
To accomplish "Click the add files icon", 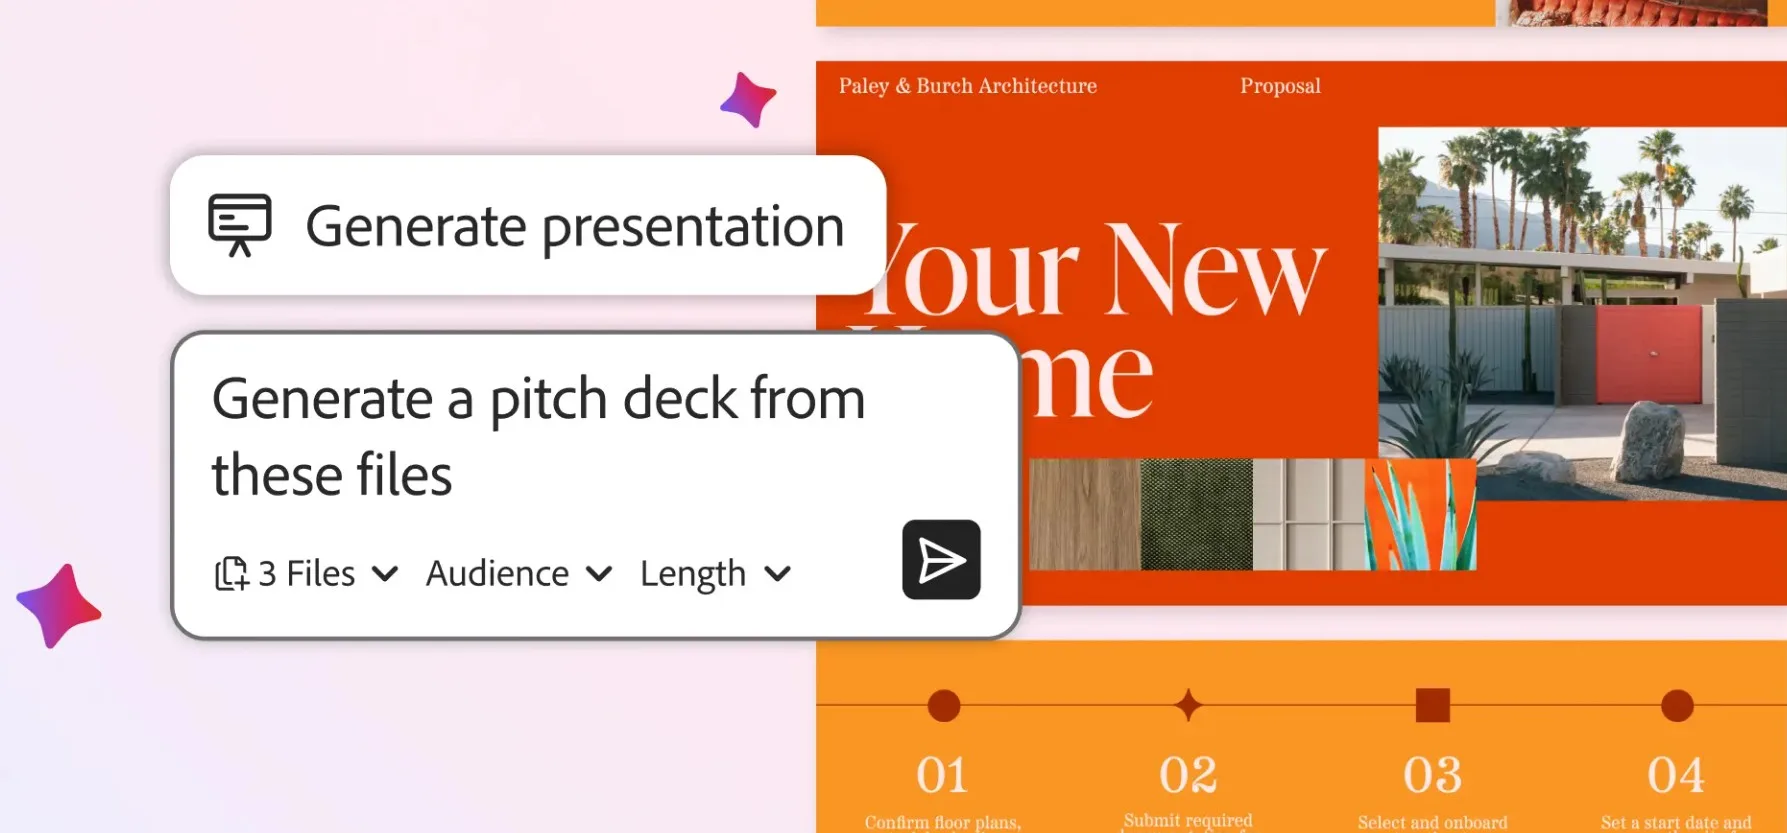I will point(232,574).
